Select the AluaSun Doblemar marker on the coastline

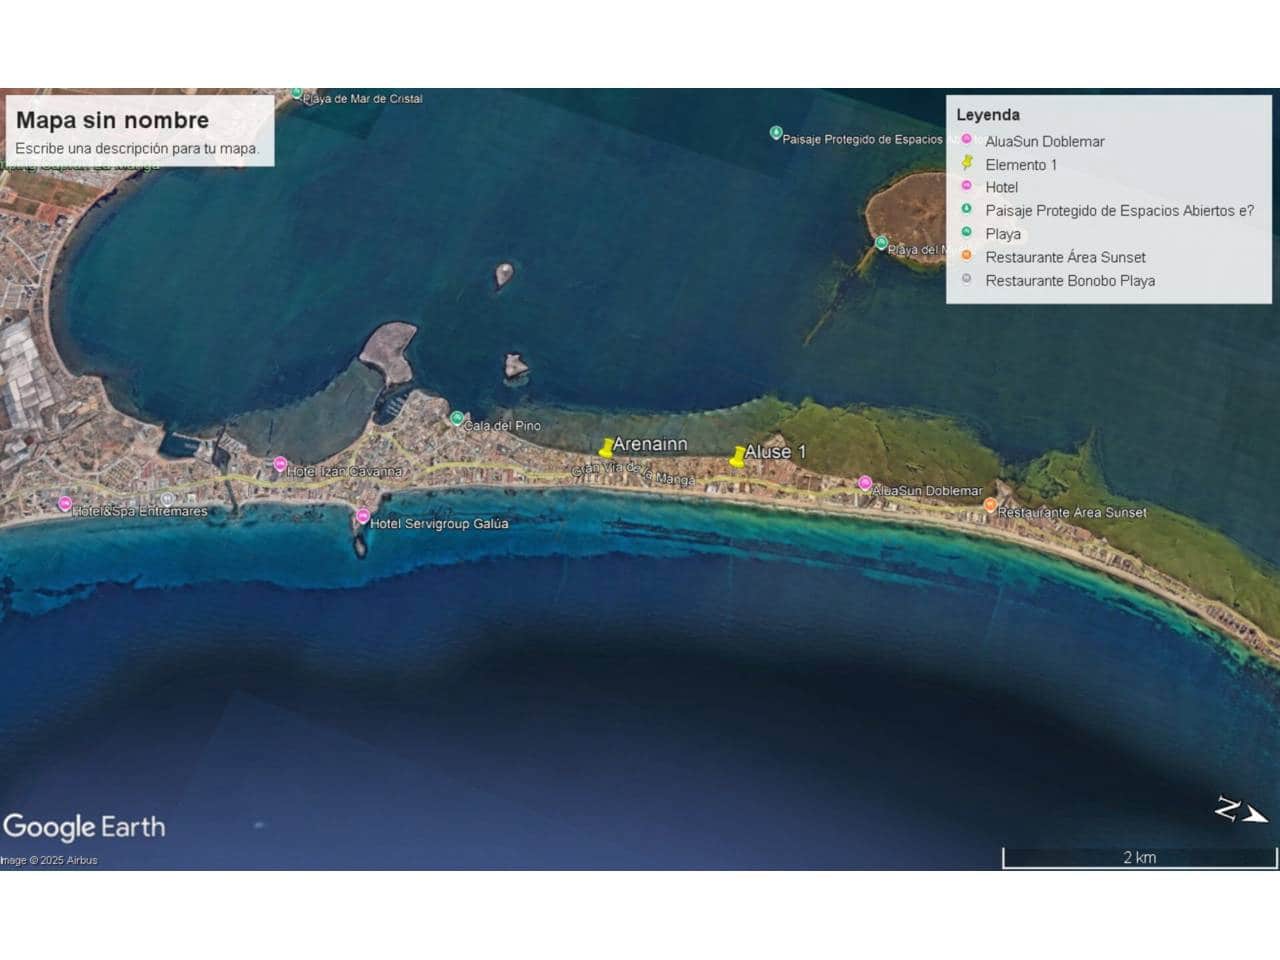click(865, 484)
